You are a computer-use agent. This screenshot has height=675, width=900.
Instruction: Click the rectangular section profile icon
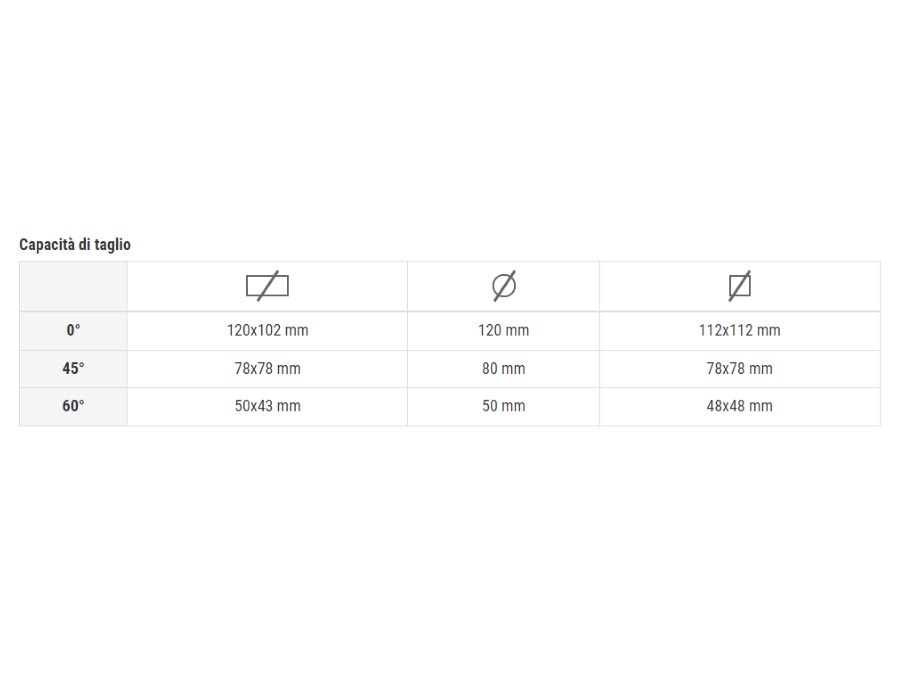(x=267, y=286)
